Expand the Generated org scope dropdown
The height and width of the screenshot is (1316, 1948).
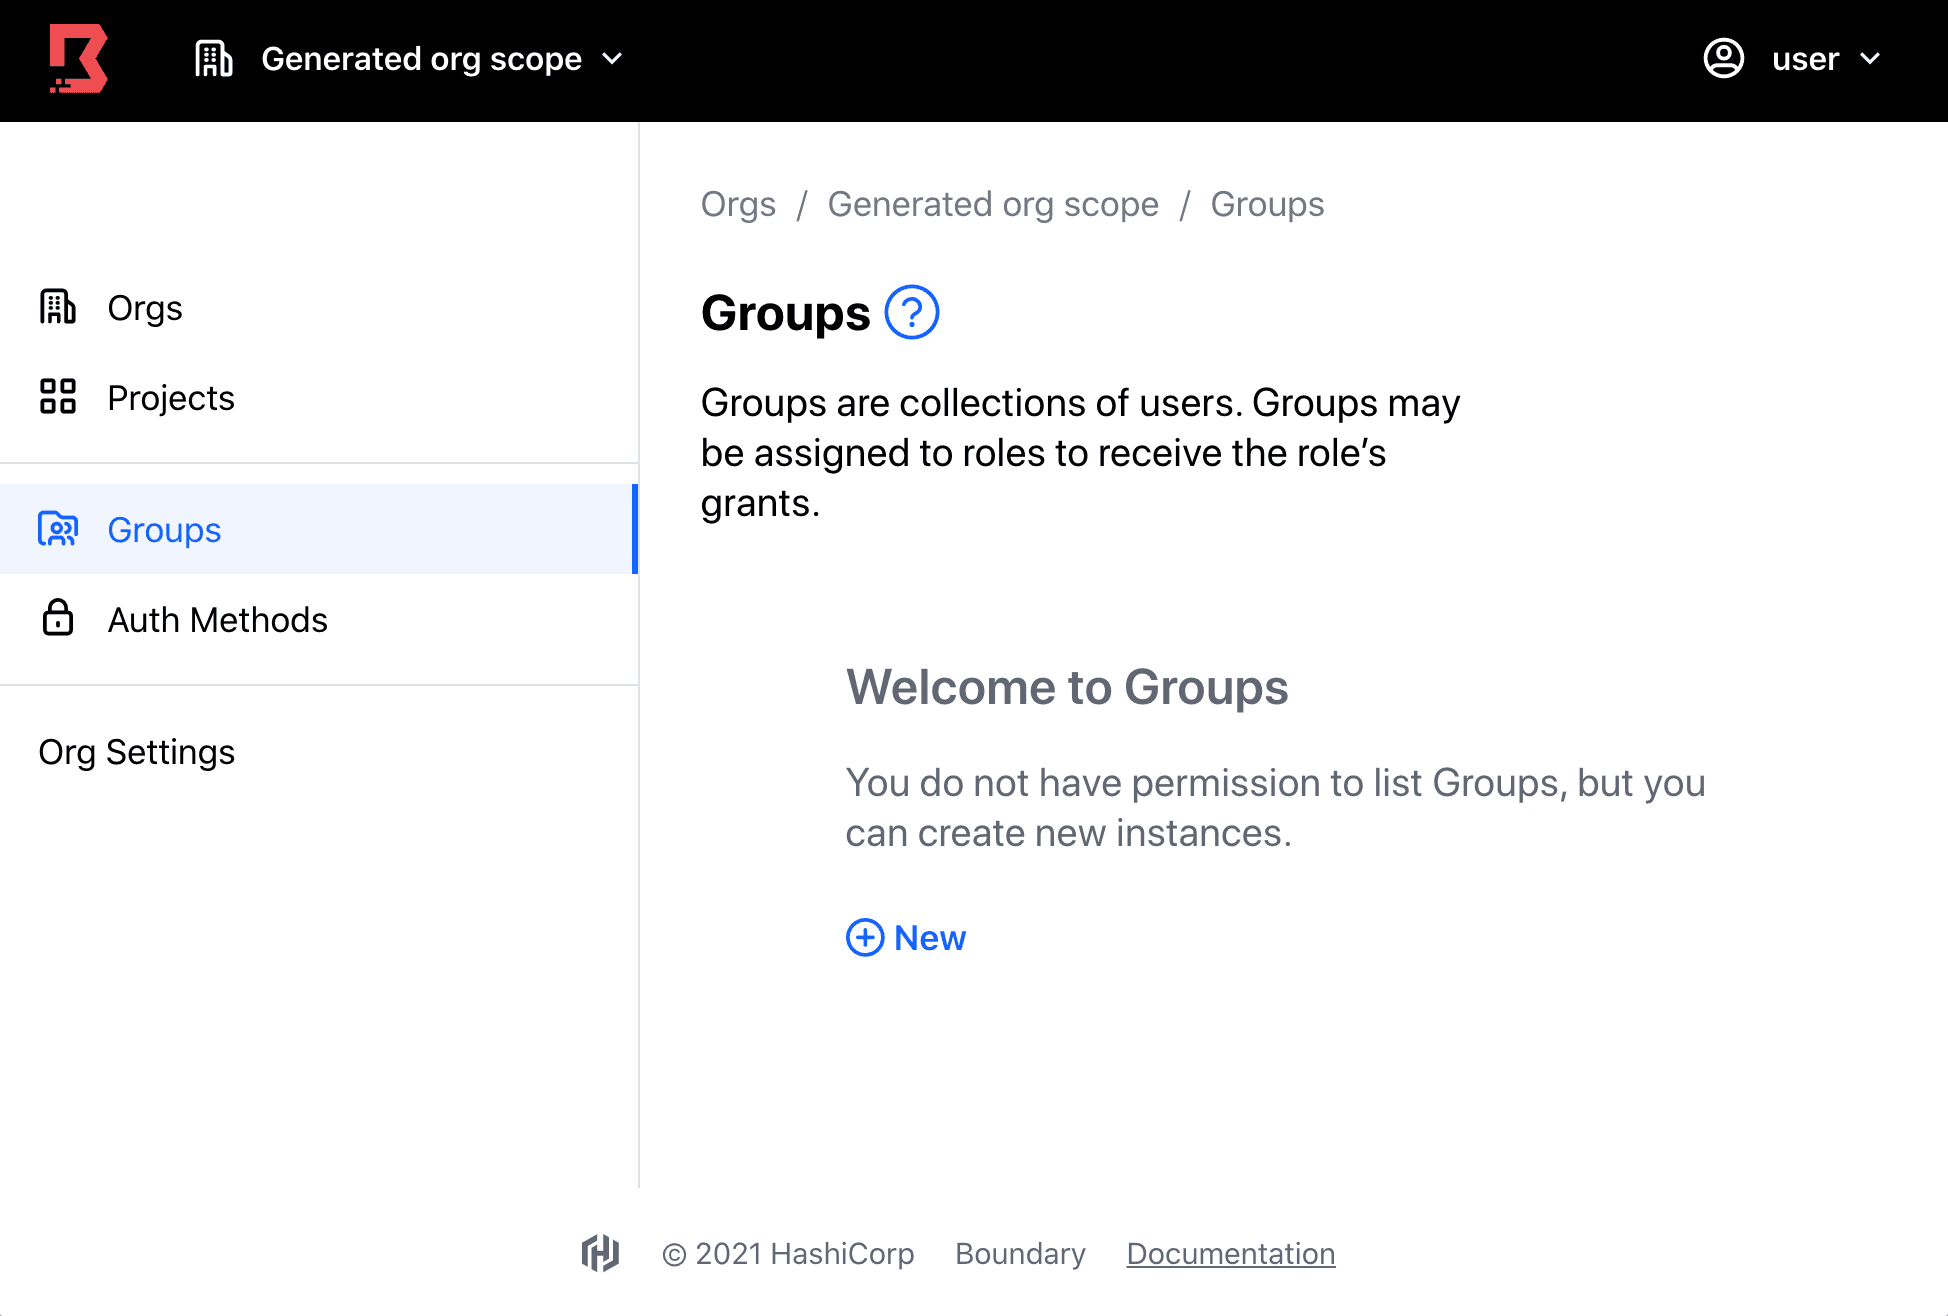420,59
